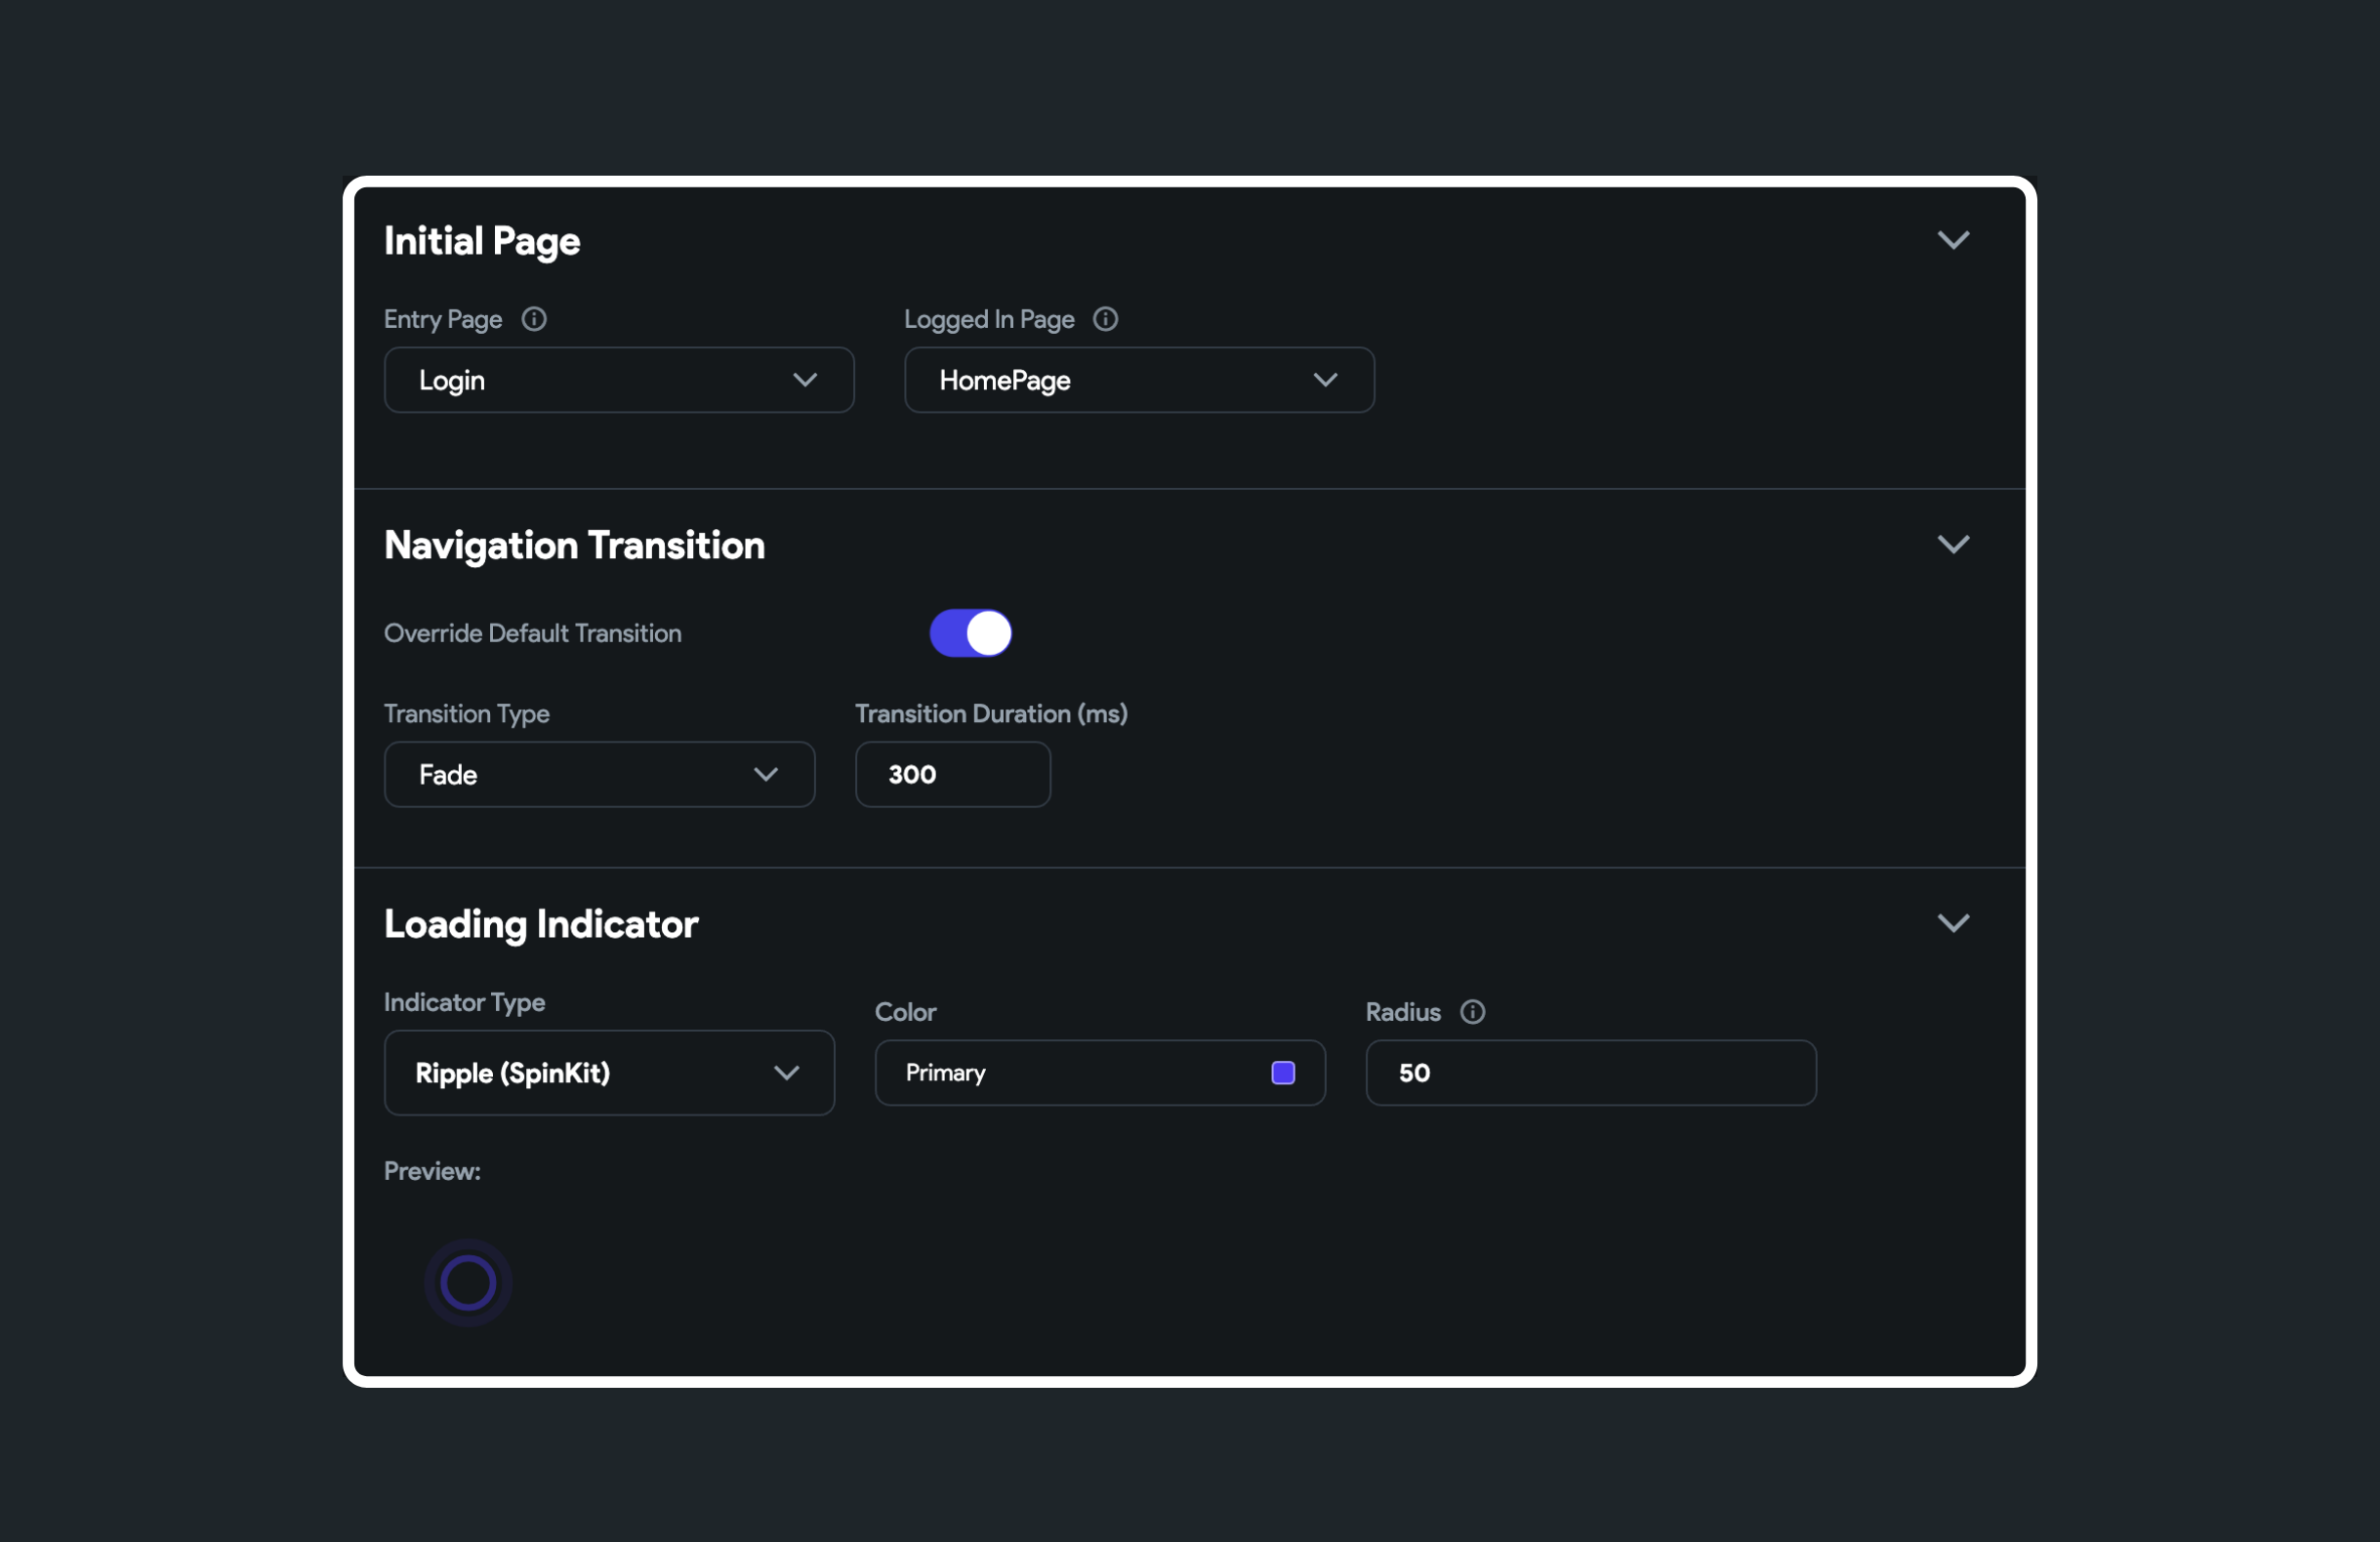Collapse the Navigation Transition section
Viewport: 2380px width, 1542px height.
pyautogui.click(x=1953, y=544)
